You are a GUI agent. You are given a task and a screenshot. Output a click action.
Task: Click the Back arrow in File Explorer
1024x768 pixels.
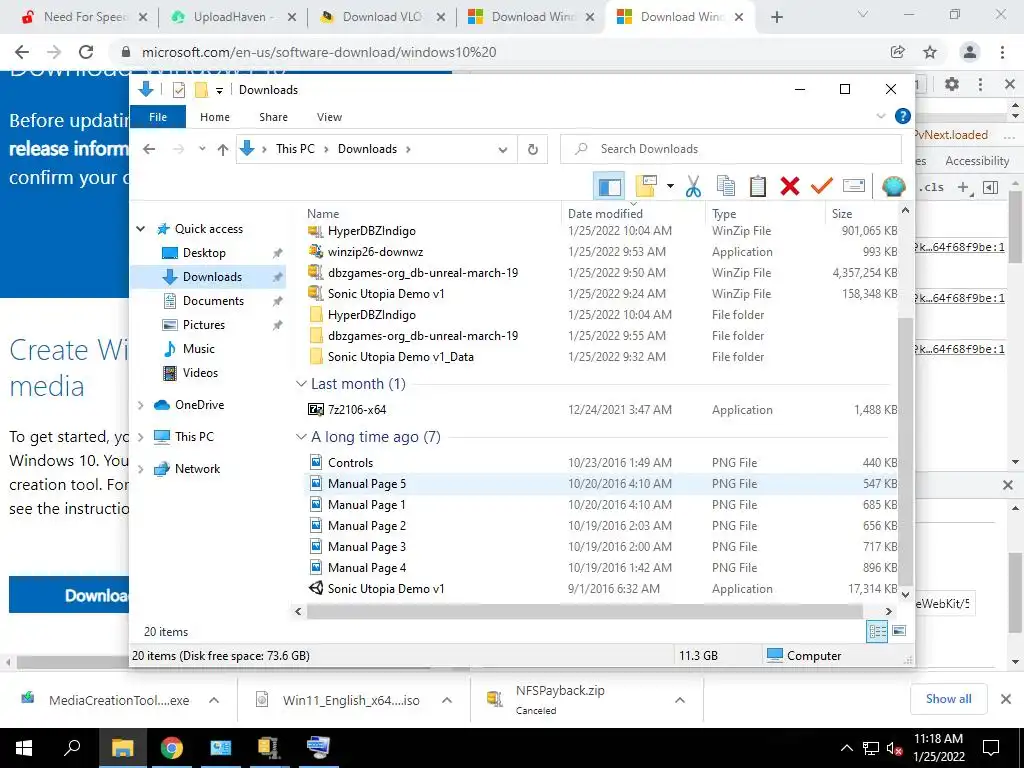[149, 149]
